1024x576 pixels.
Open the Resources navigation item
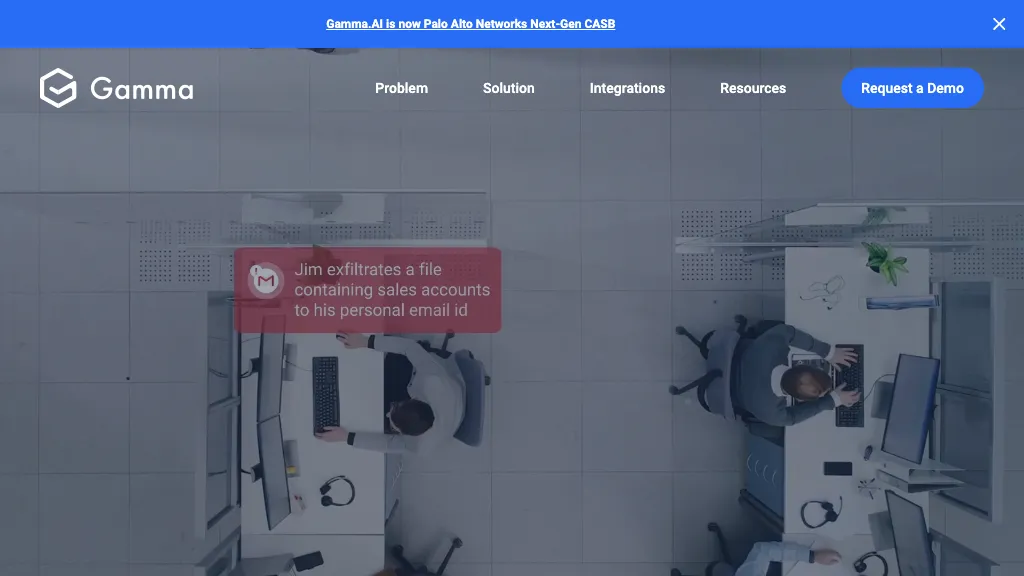pyautogui.click(x=752, y=88)
